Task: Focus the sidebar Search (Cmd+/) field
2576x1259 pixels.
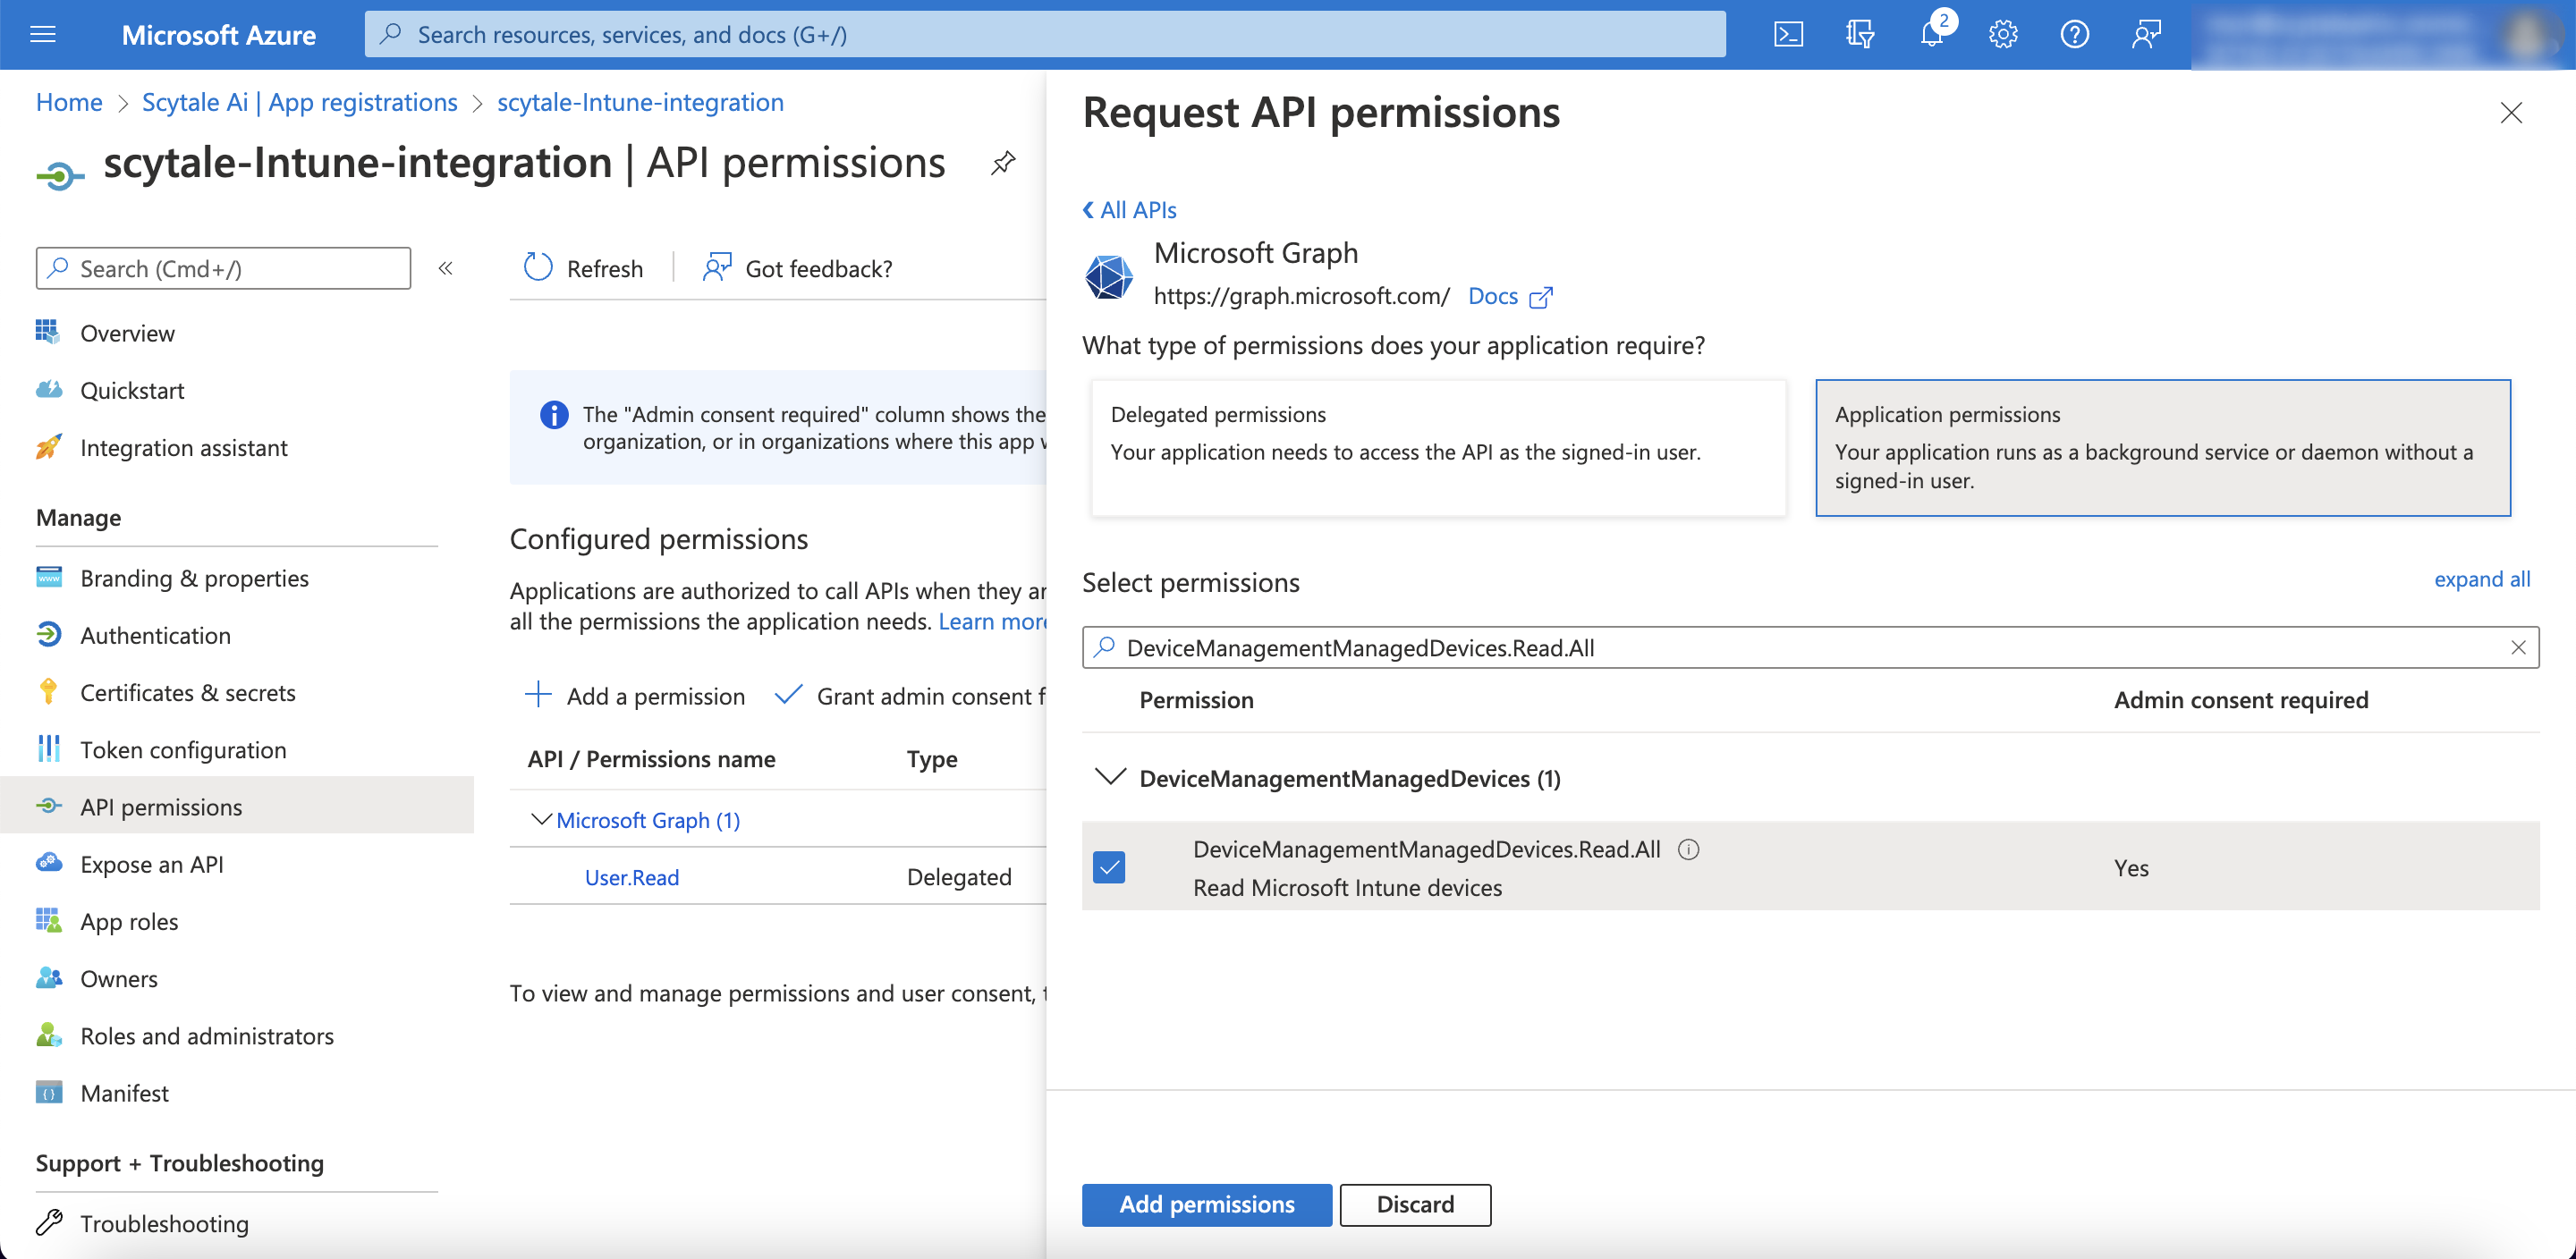Action: click(x=223, y=268)
